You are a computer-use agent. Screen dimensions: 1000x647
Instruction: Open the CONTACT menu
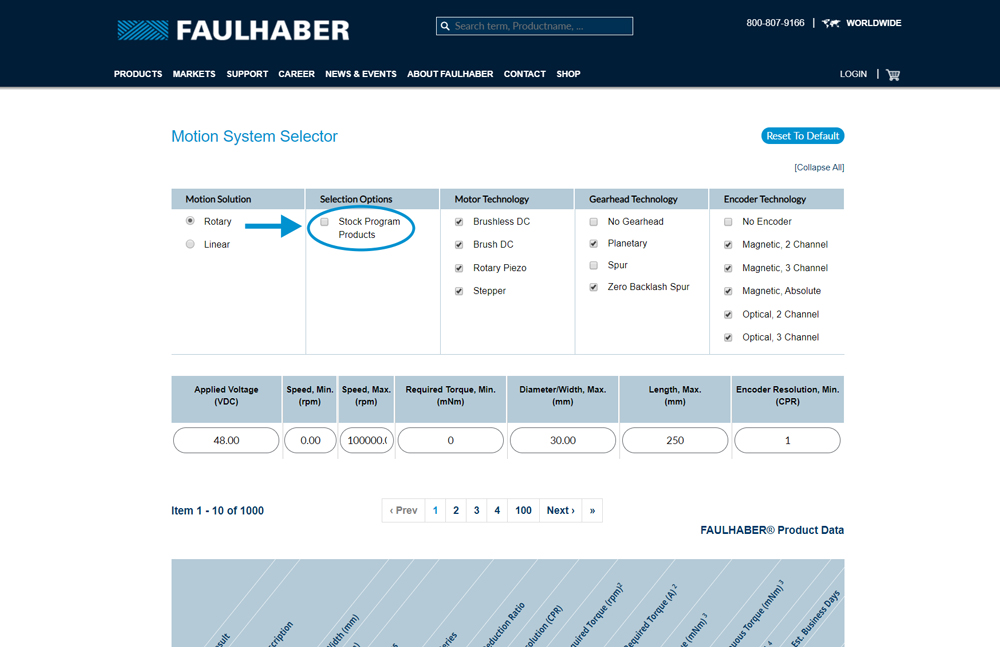click(524, 74)
